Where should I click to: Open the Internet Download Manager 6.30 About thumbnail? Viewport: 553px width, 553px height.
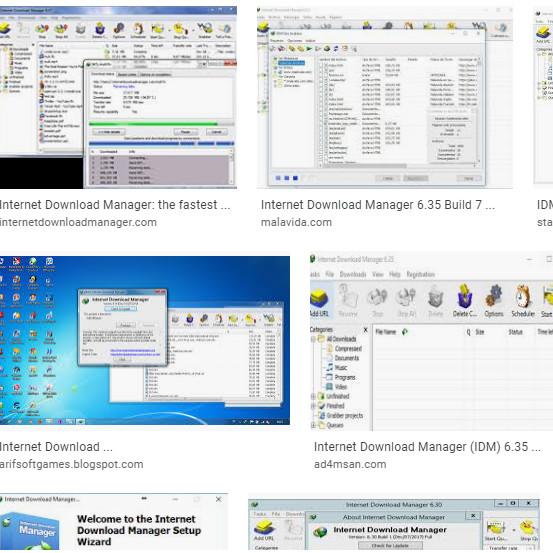click(394, 524)
